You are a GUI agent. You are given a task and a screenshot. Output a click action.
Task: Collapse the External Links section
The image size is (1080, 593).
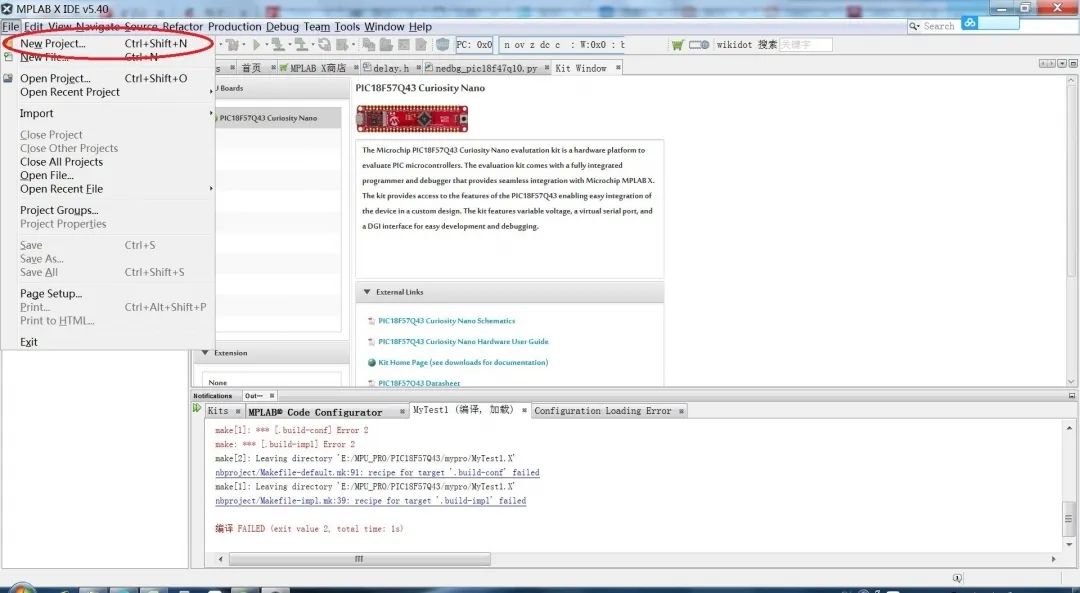coord(364,292)
